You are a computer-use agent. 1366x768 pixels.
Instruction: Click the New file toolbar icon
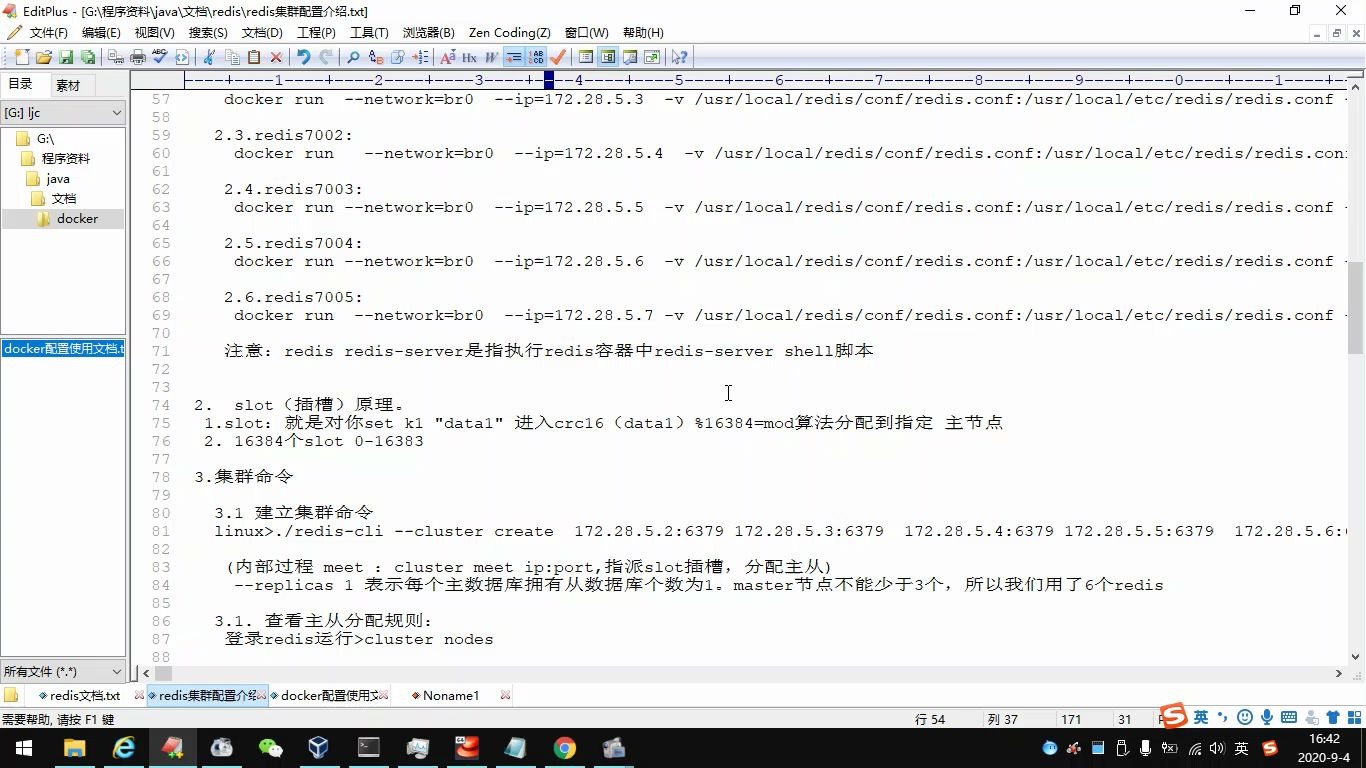[x=22, y=57]
